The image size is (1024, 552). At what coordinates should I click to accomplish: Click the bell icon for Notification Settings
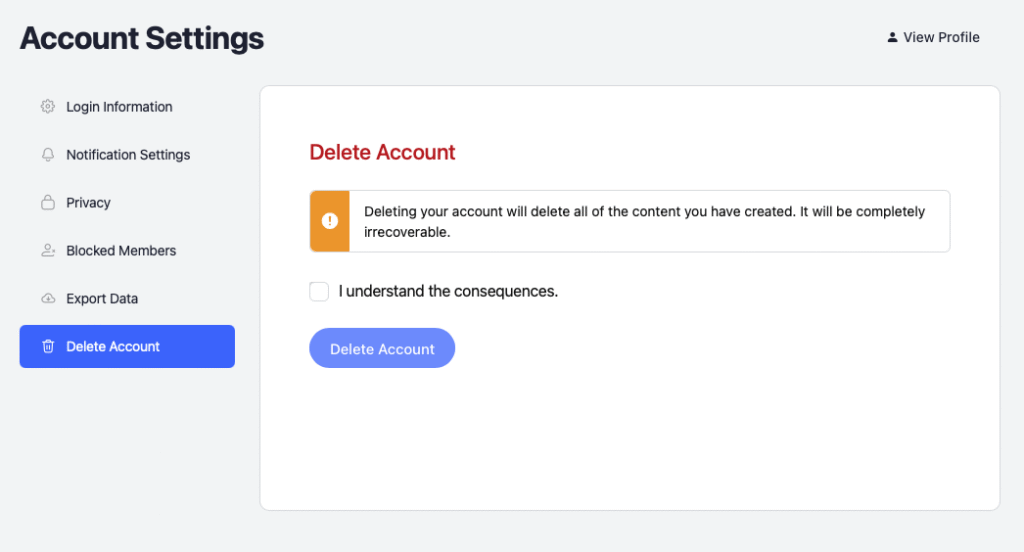tap(47, 155)
